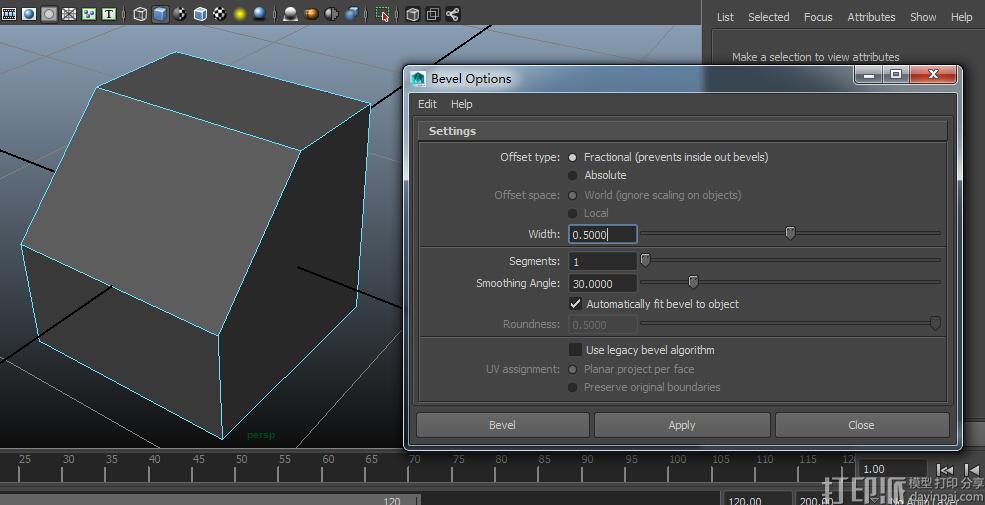The width and height of the screenshot is (985, 505).
Task: Click the Roundness slider handle
Action: [935, 323]
